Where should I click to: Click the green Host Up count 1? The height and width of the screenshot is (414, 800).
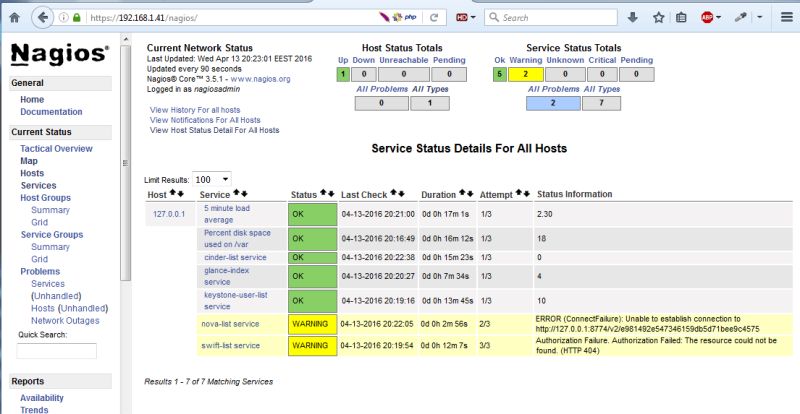click(x=343, y=75)
